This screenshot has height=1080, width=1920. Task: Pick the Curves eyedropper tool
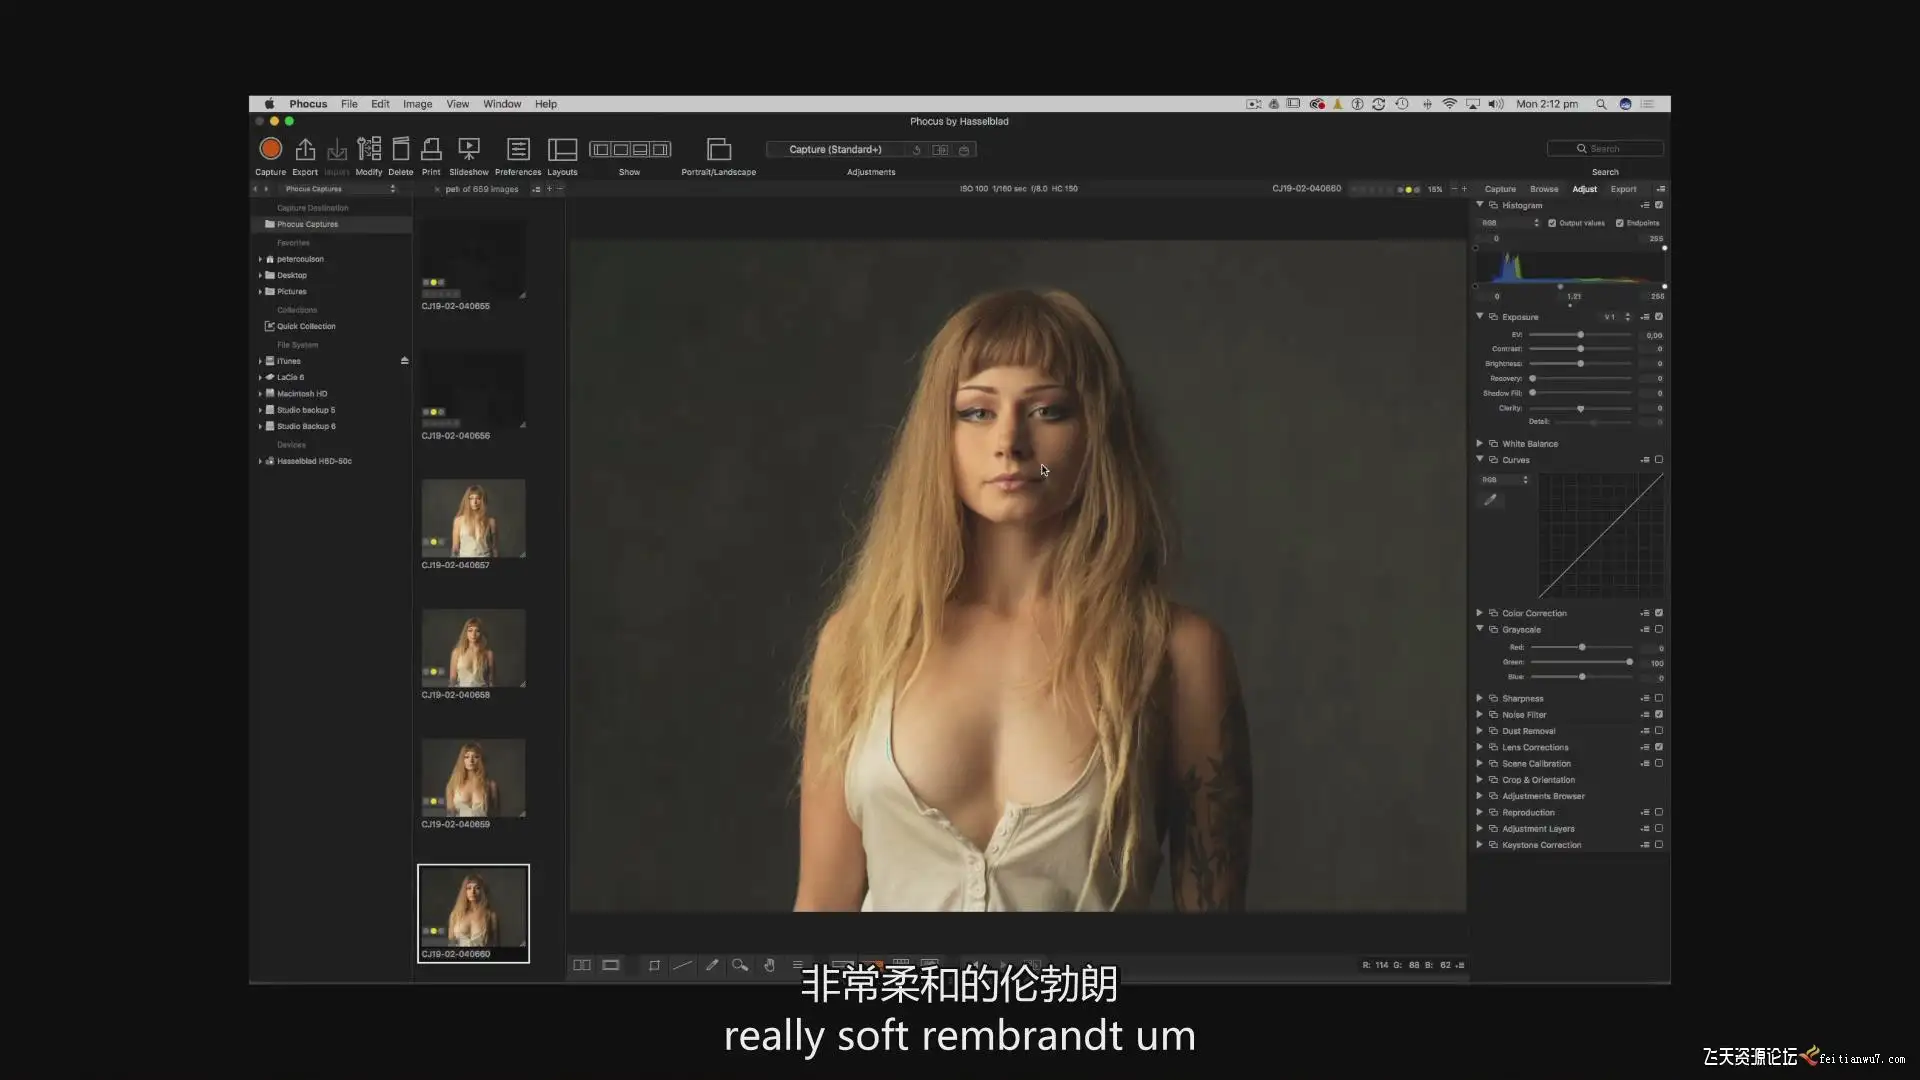pyautogui.click(x=1490, y=499)
